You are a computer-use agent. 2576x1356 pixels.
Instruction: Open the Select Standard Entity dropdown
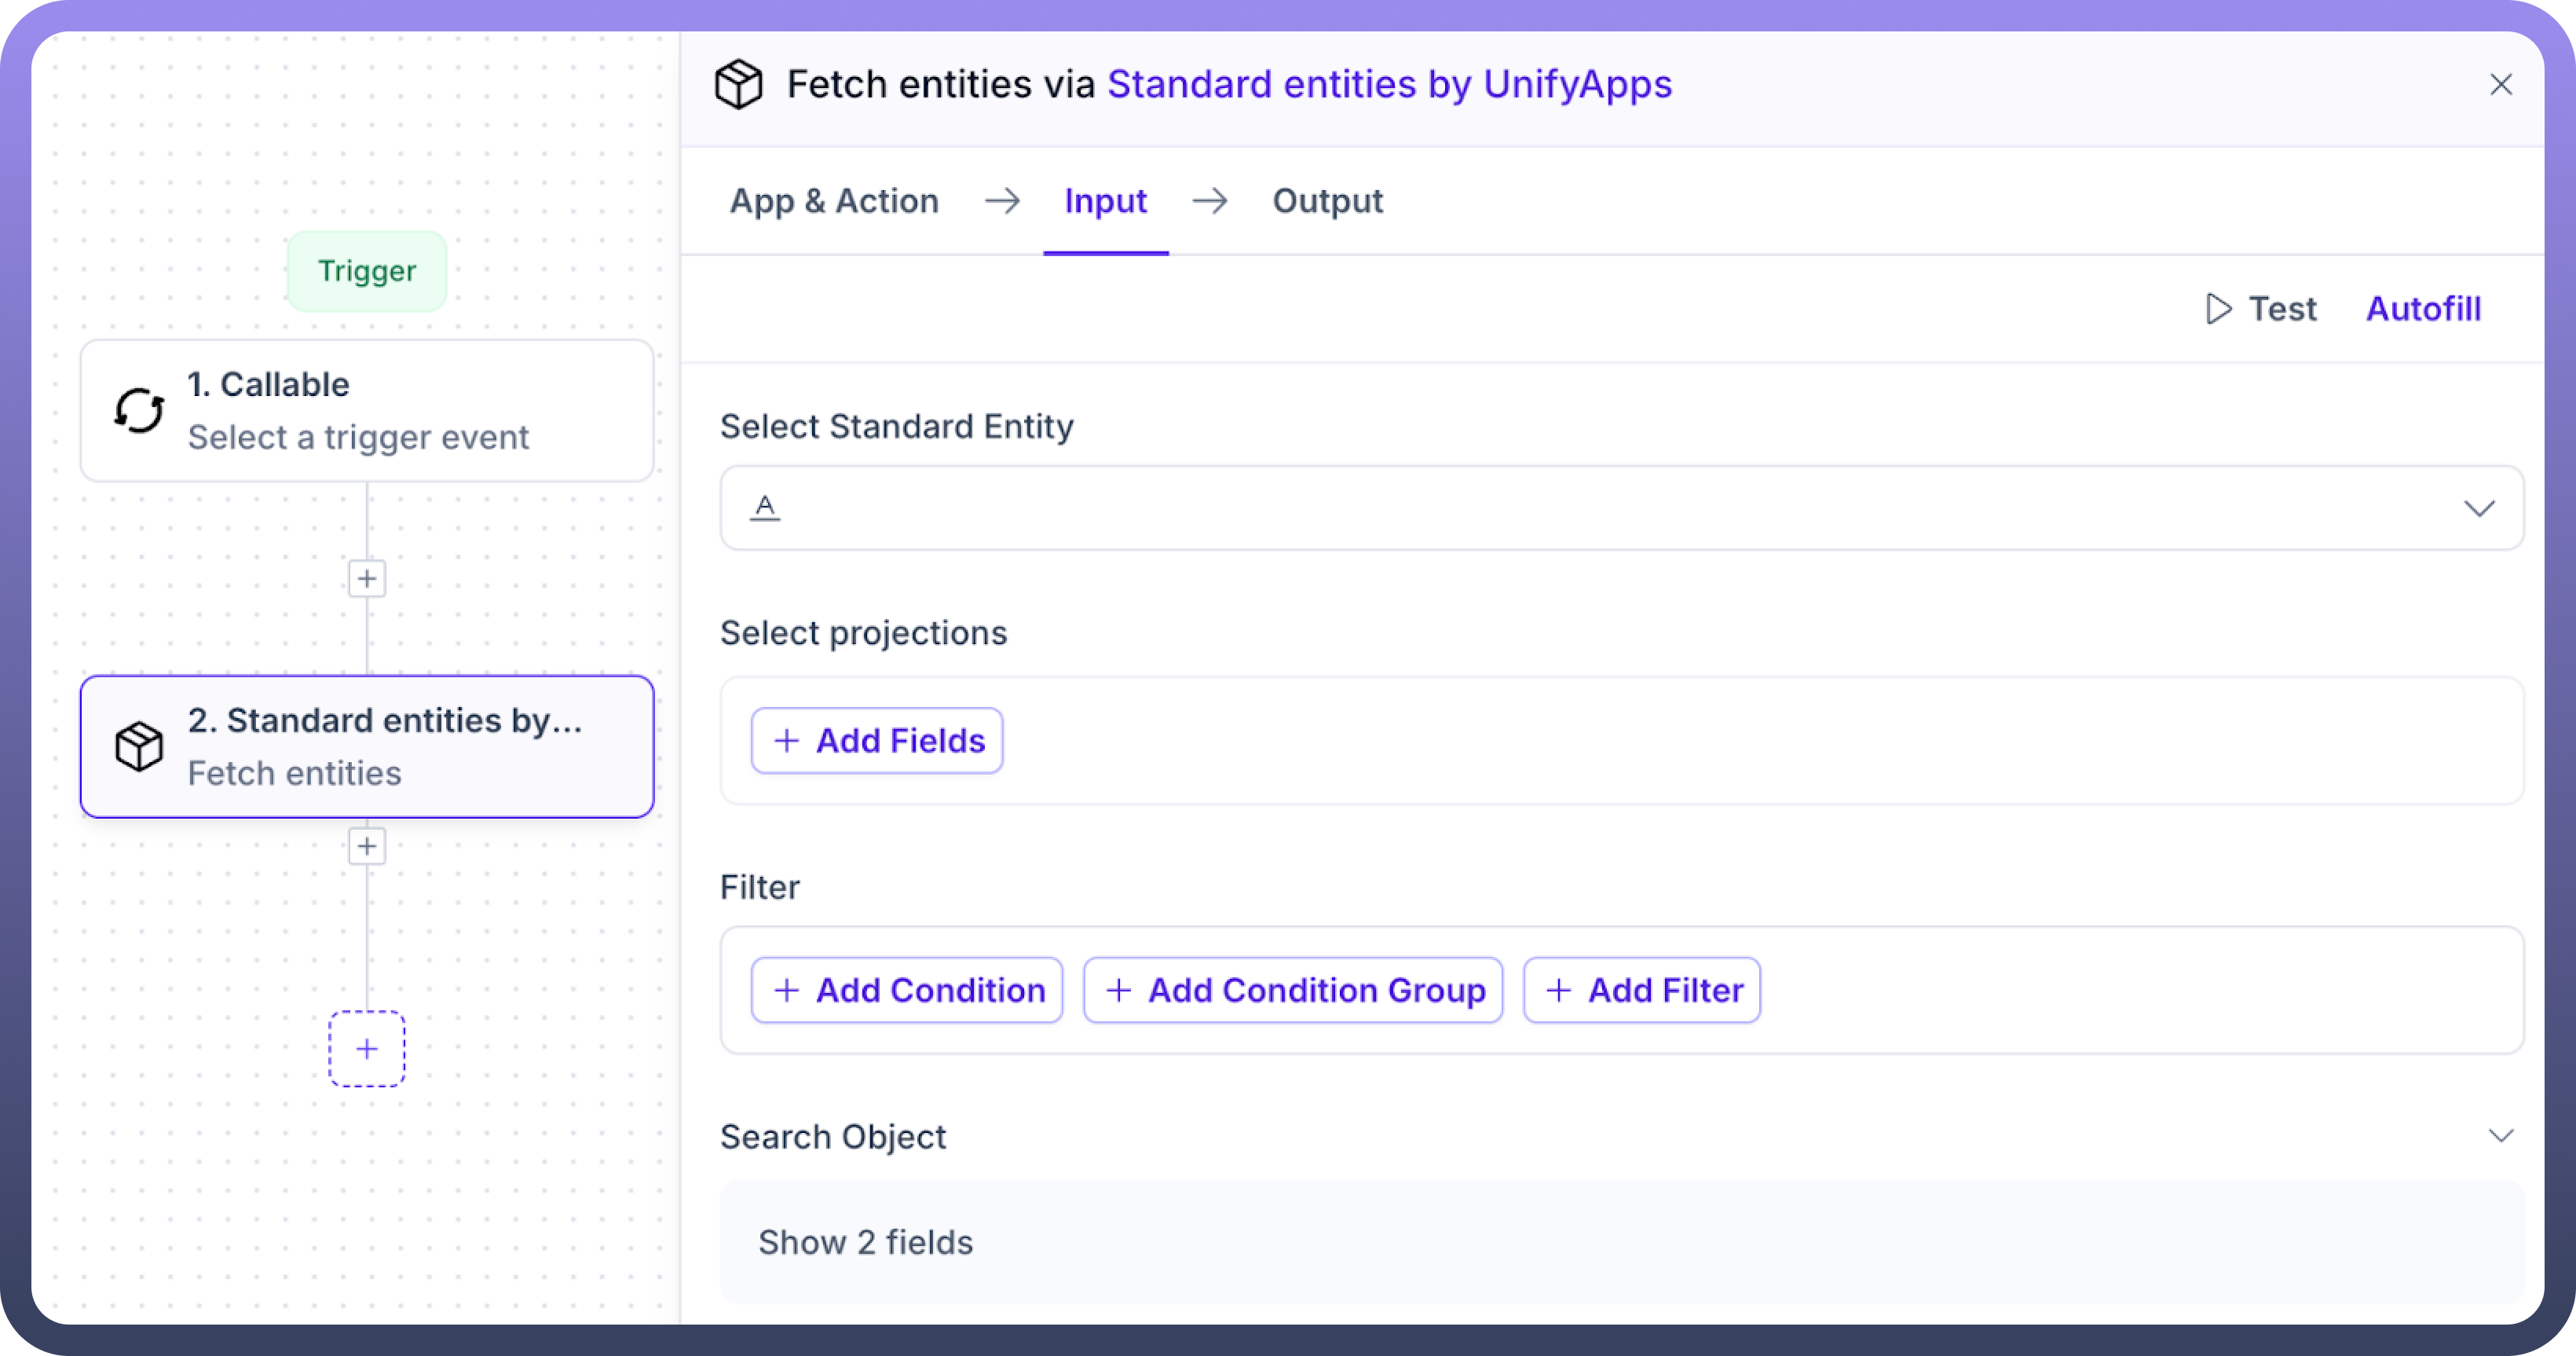[2478, 508]
